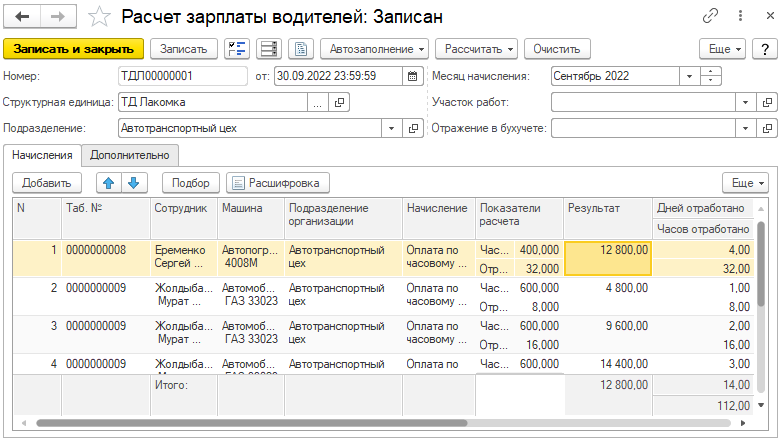This screenshot has height=442, width=780.
Task: Open the Подразделение dropdown list
Action: 390,128
